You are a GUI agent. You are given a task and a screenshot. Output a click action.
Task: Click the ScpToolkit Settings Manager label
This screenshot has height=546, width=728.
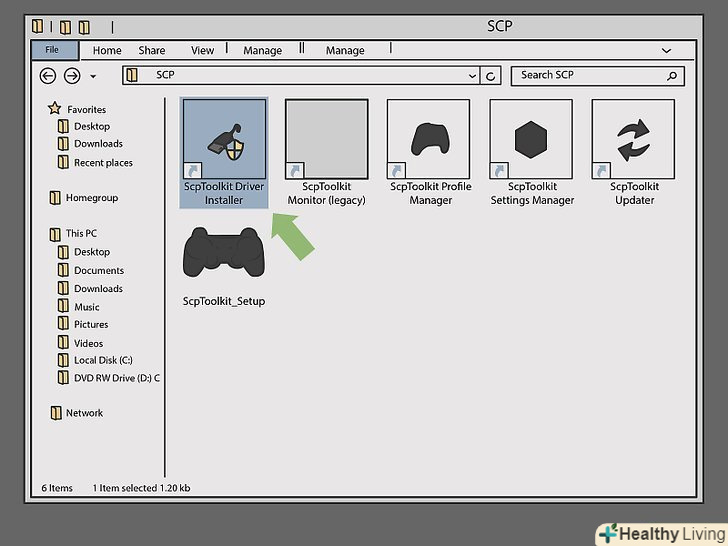[532, 193]
